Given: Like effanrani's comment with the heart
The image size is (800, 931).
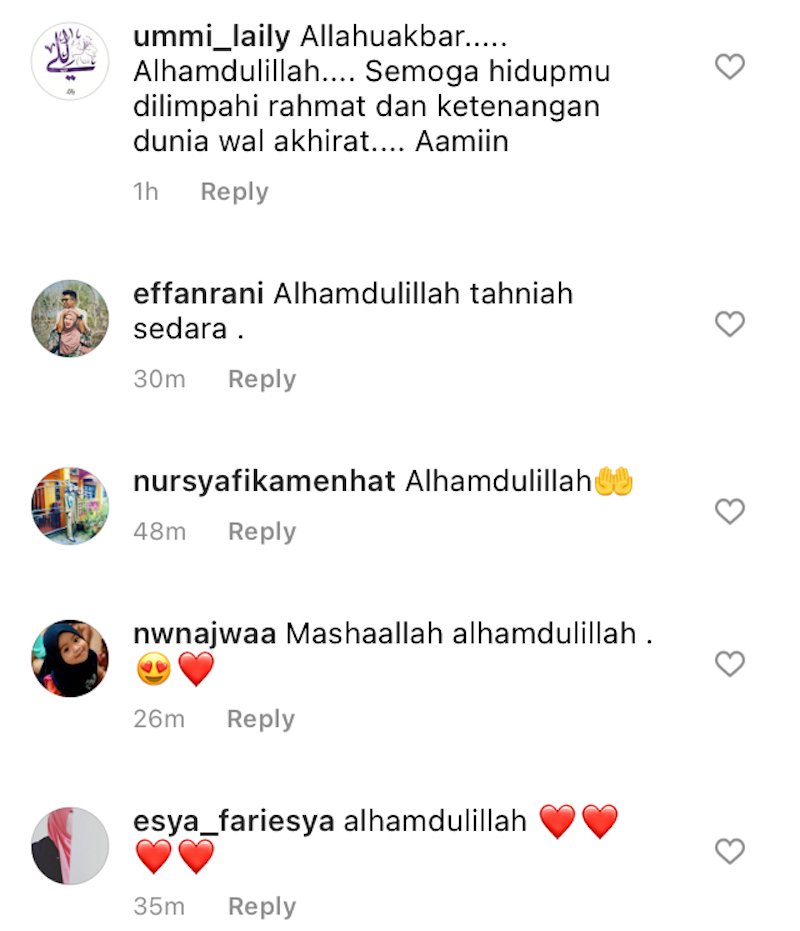Looking at the screenshot, I should [x=729, y=324].
